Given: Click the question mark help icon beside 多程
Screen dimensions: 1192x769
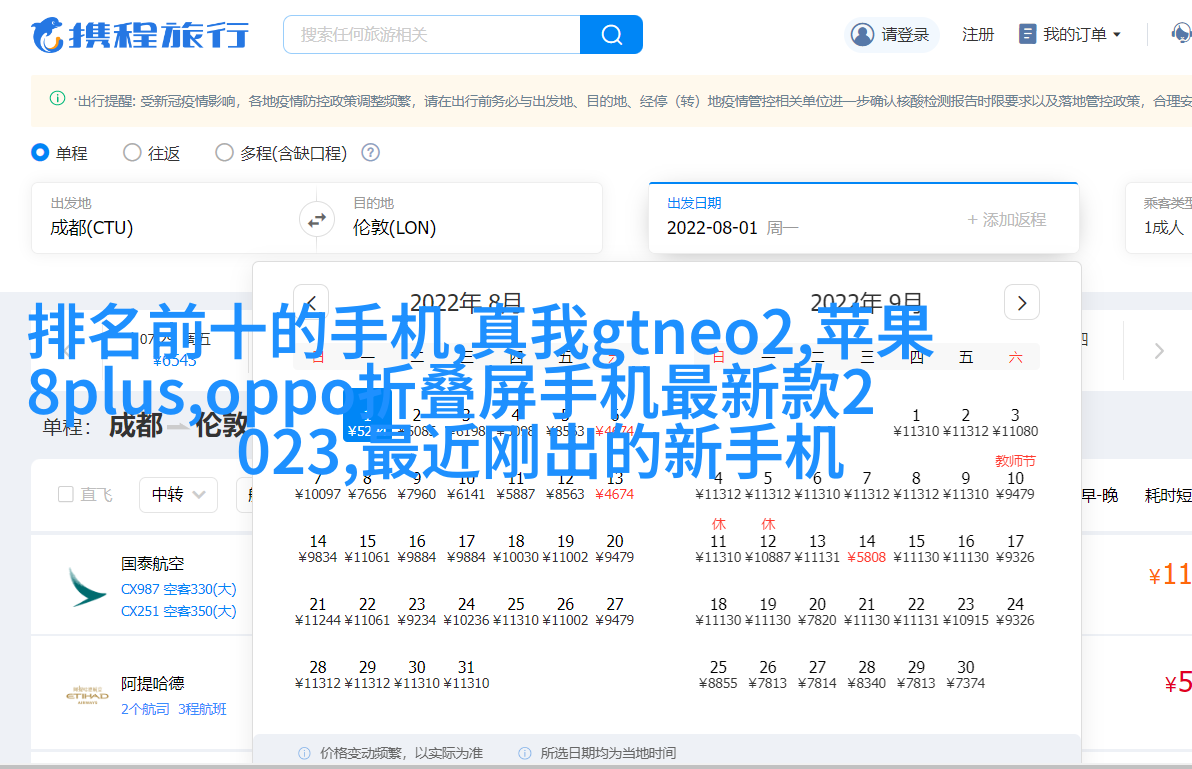Looking at the screenshot, I should (370, 153).
